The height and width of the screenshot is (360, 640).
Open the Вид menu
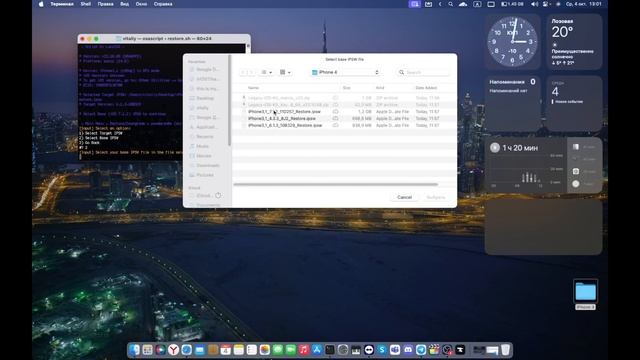[124, 4]
